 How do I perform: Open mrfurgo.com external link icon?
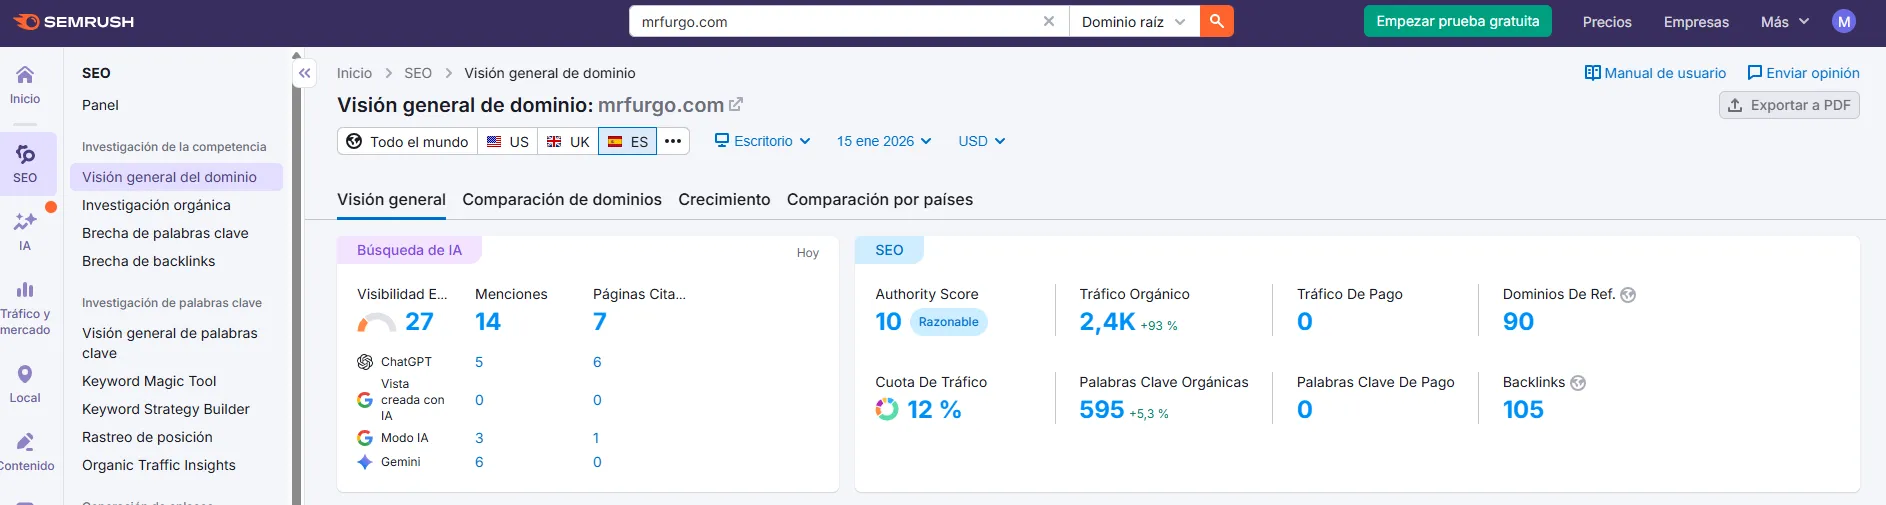coord(736,104)
